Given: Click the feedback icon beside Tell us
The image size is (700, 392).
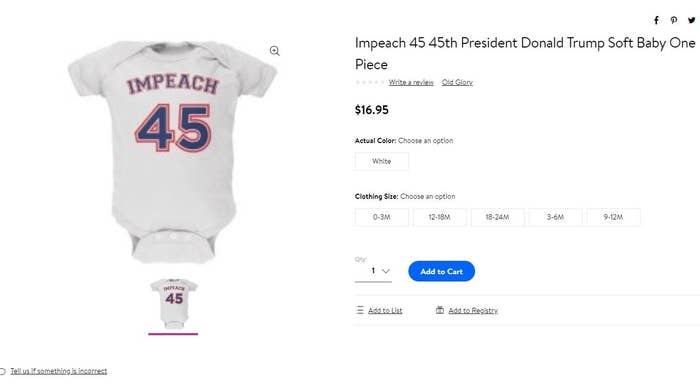Looking at the screenshot, I should (x=2, y=371).
